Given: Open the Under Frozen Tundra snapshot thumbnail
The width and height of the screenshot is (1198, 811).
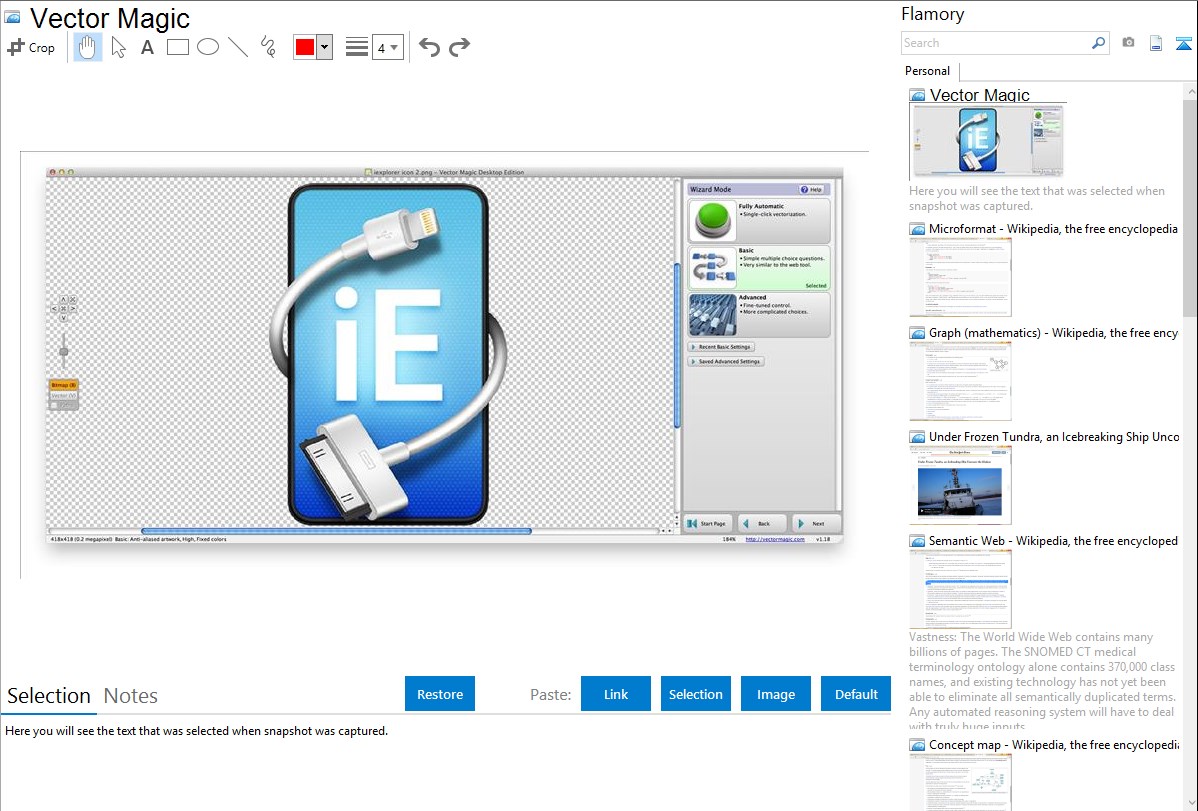Looking at the screenshot, I should pyautogui.click(x=960, y=485).
